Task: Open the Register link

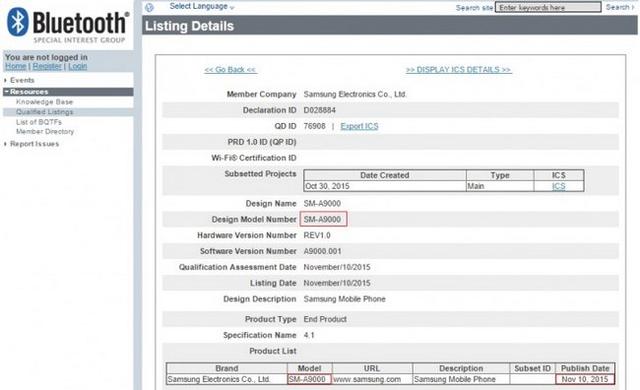Action: (x=47, y=66)
